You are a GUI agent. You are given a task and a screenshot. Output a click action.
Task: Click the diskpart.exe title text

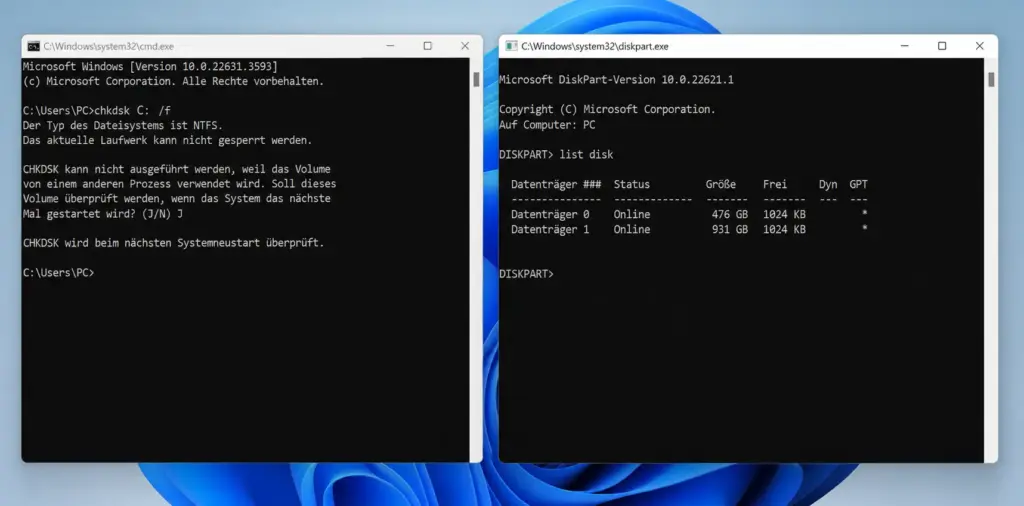(x=594, y=46)
